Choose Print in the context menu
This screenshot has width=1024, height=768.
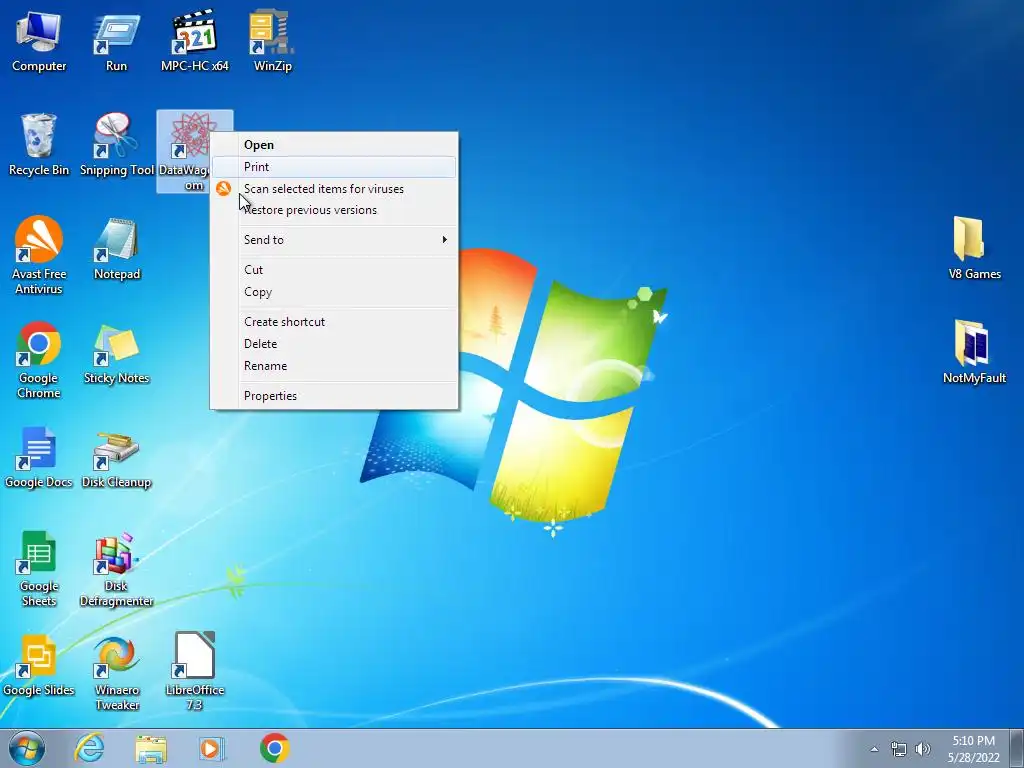(334, 167)
